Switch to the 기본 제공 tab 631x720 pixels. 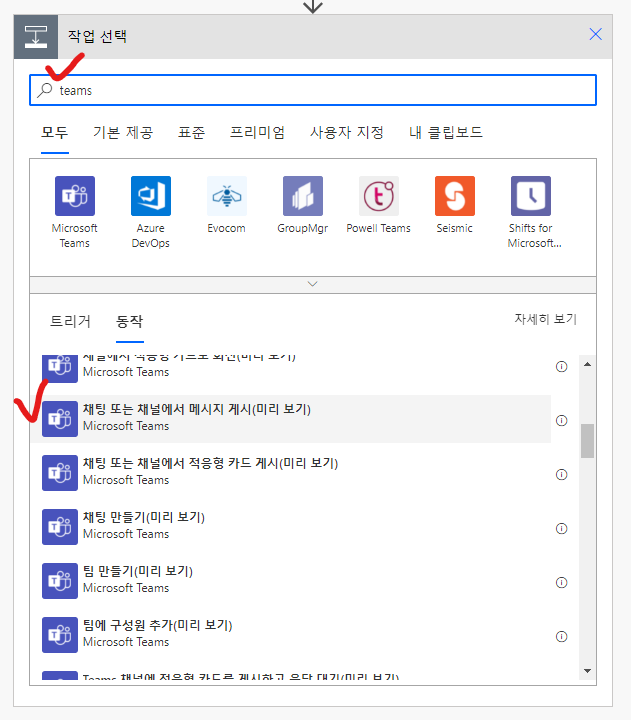(x=123, y=133)
